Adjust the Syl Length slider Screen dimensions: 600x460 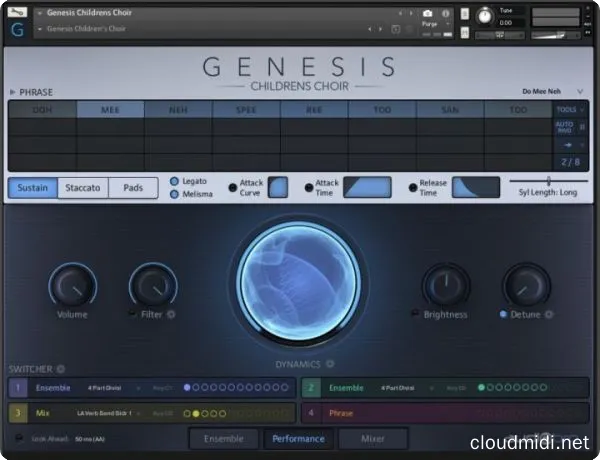[x=549, y=181]
